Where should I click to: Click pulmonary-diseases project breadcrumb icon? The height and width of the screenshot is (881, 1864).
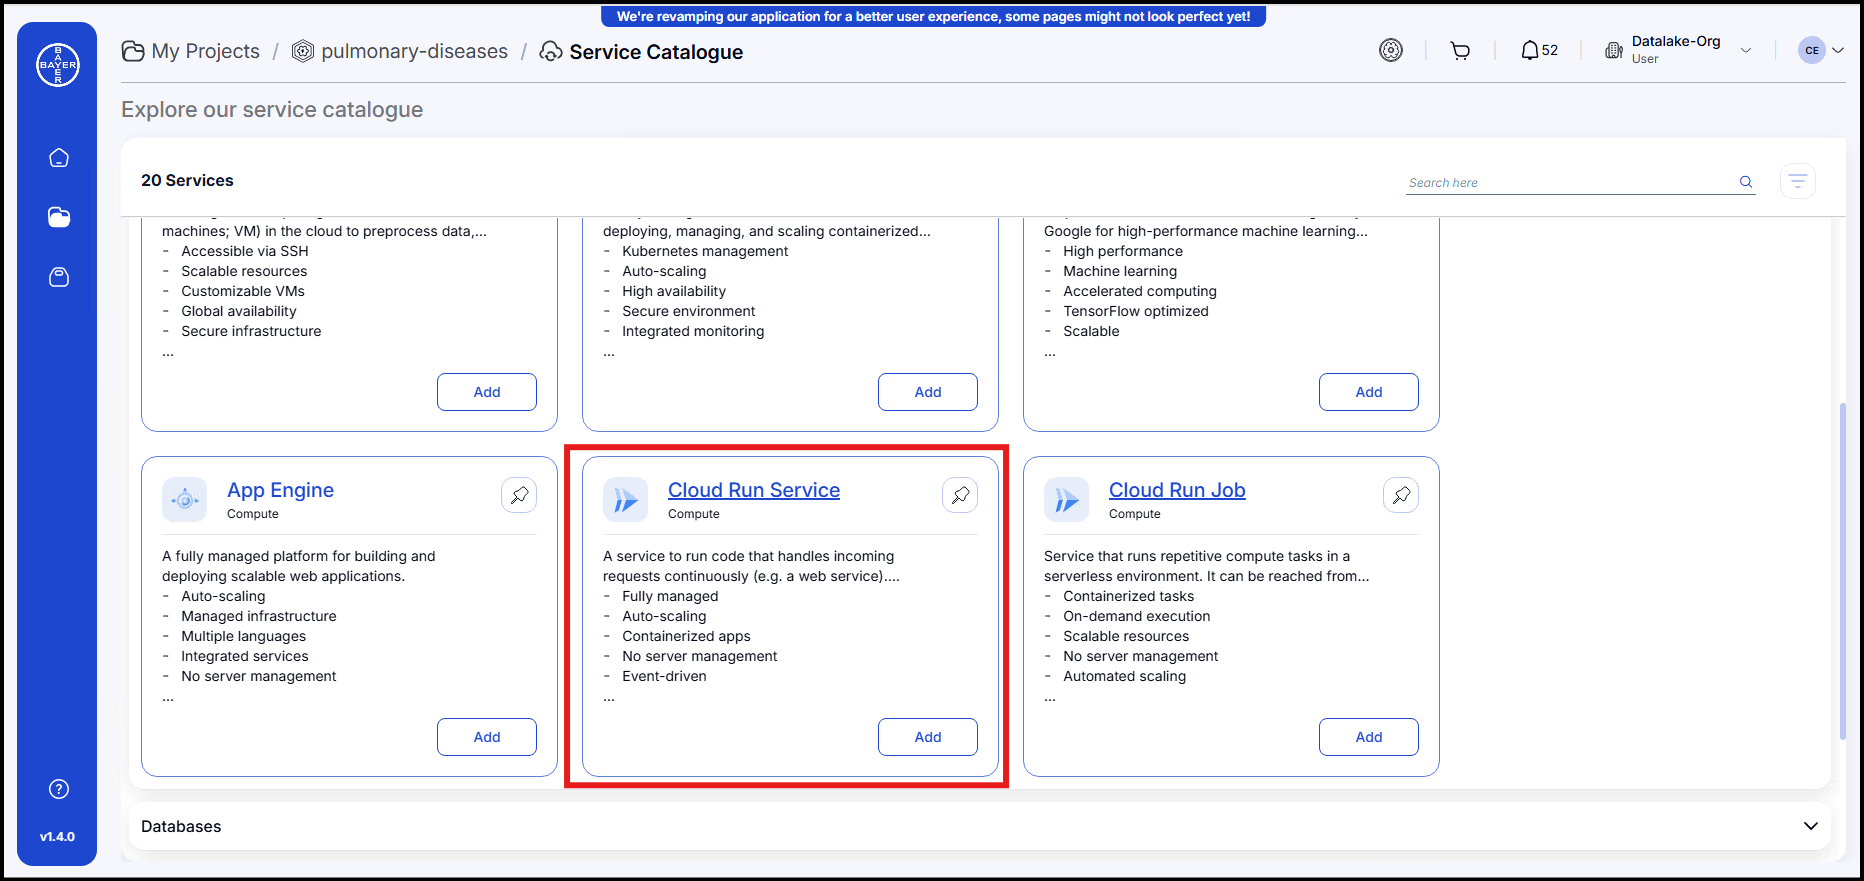(x=303, y=51)
